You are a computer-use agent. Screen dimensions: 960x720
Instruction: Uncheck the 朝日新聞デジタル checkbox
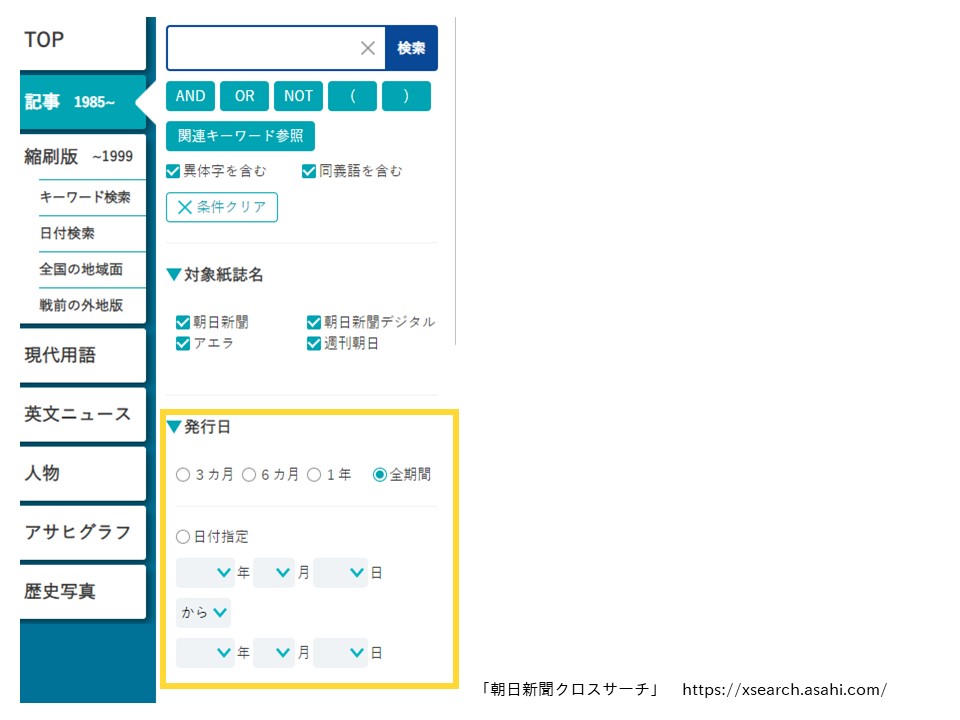313,322
